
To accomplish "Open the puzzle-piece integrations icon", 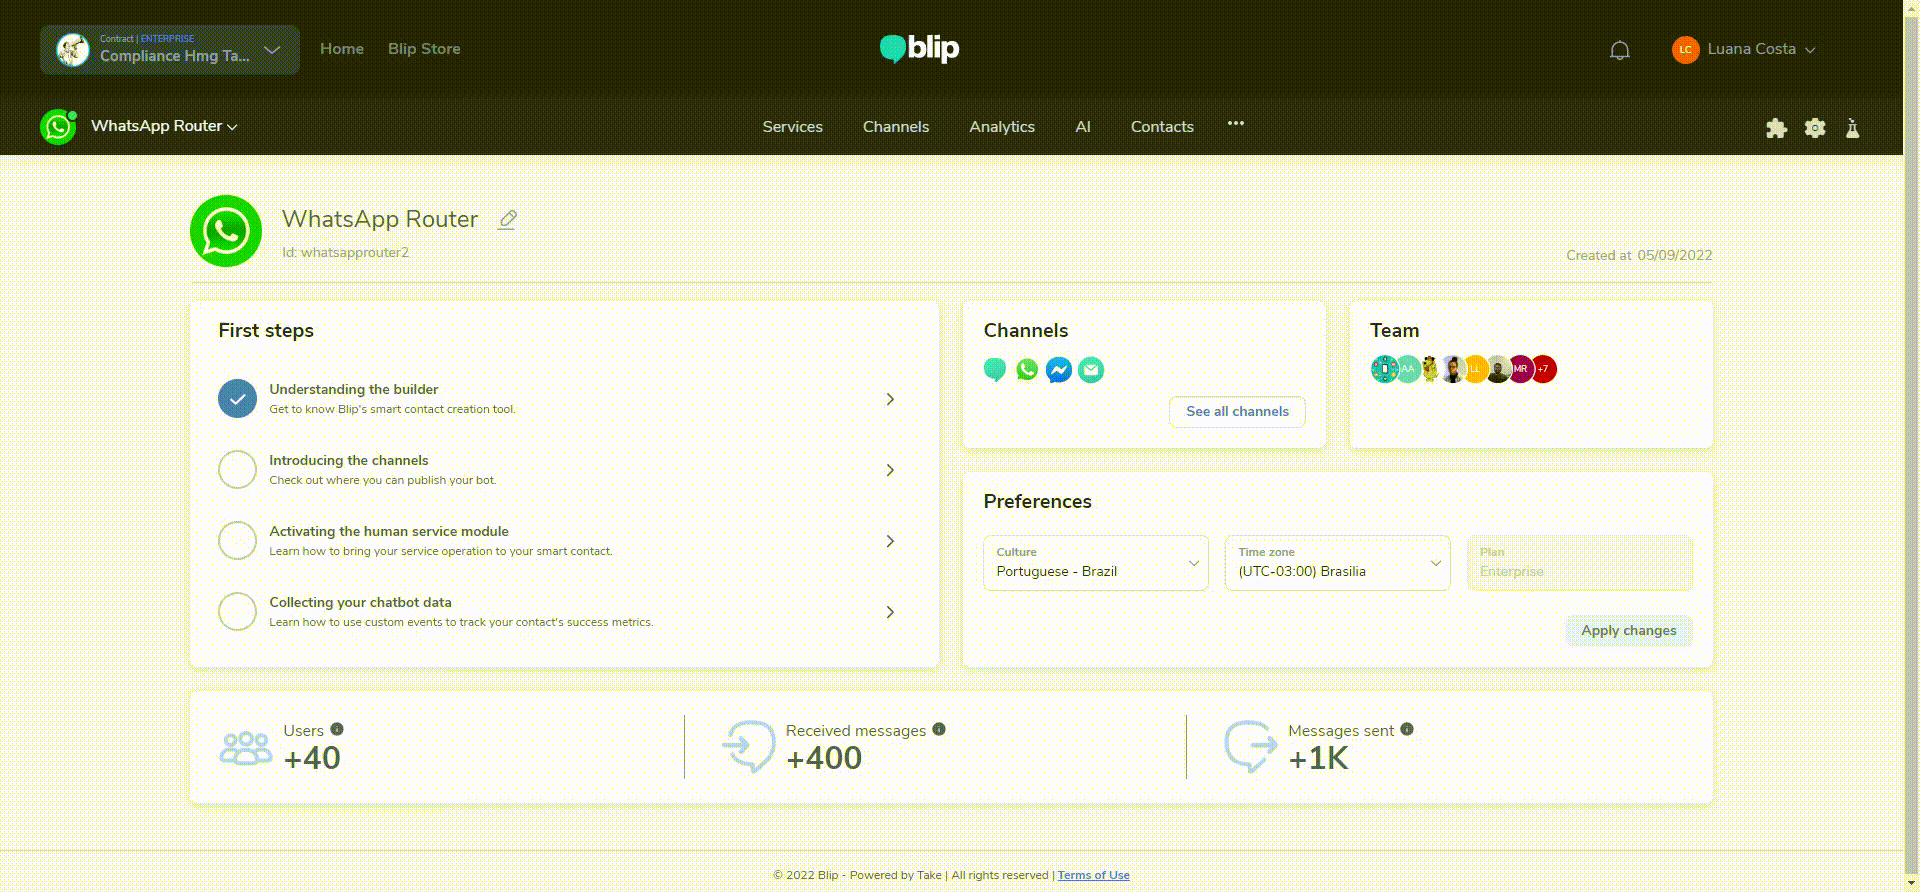I will [x=1776, y=128].
